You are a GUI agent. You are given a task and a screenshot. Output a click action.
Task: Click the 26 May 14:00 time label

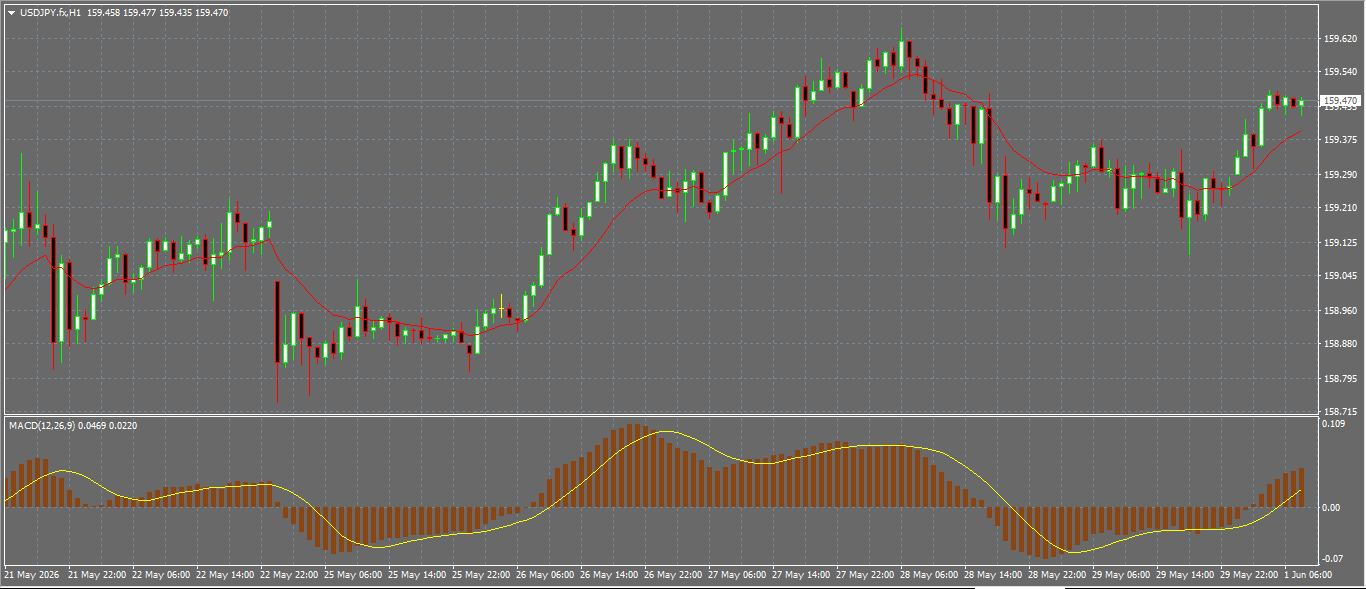[610, 576]
